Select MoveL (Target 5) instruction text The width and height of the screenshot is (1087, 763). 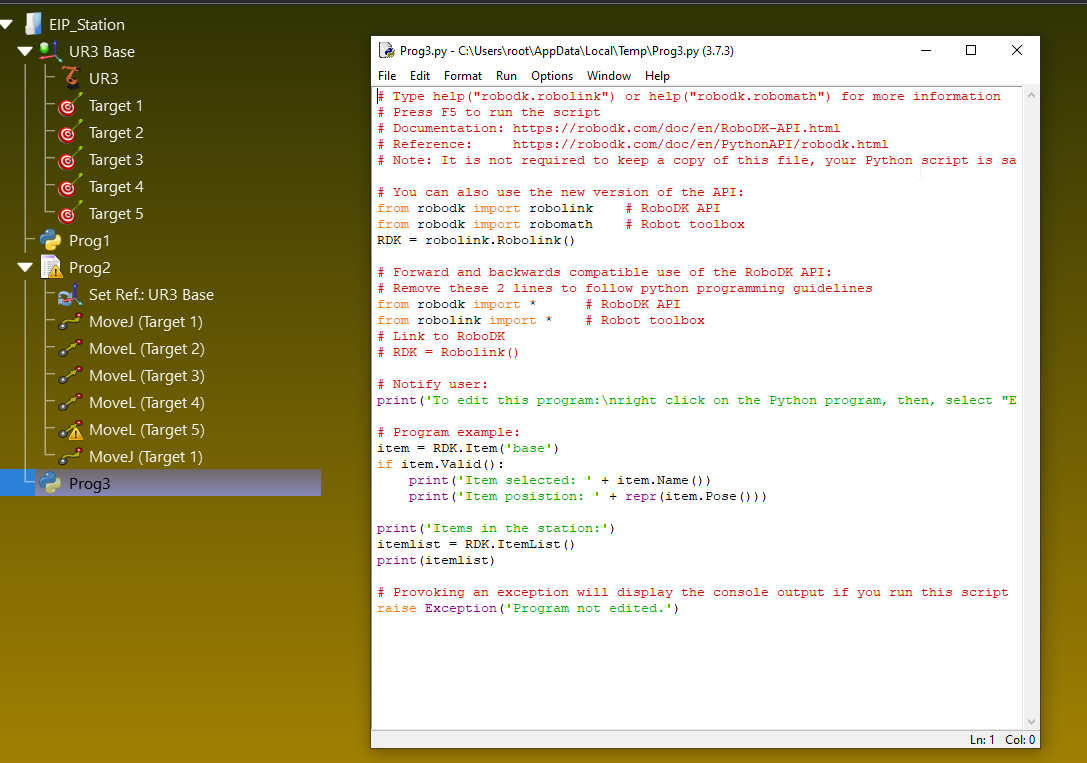(x=146, y=430)
